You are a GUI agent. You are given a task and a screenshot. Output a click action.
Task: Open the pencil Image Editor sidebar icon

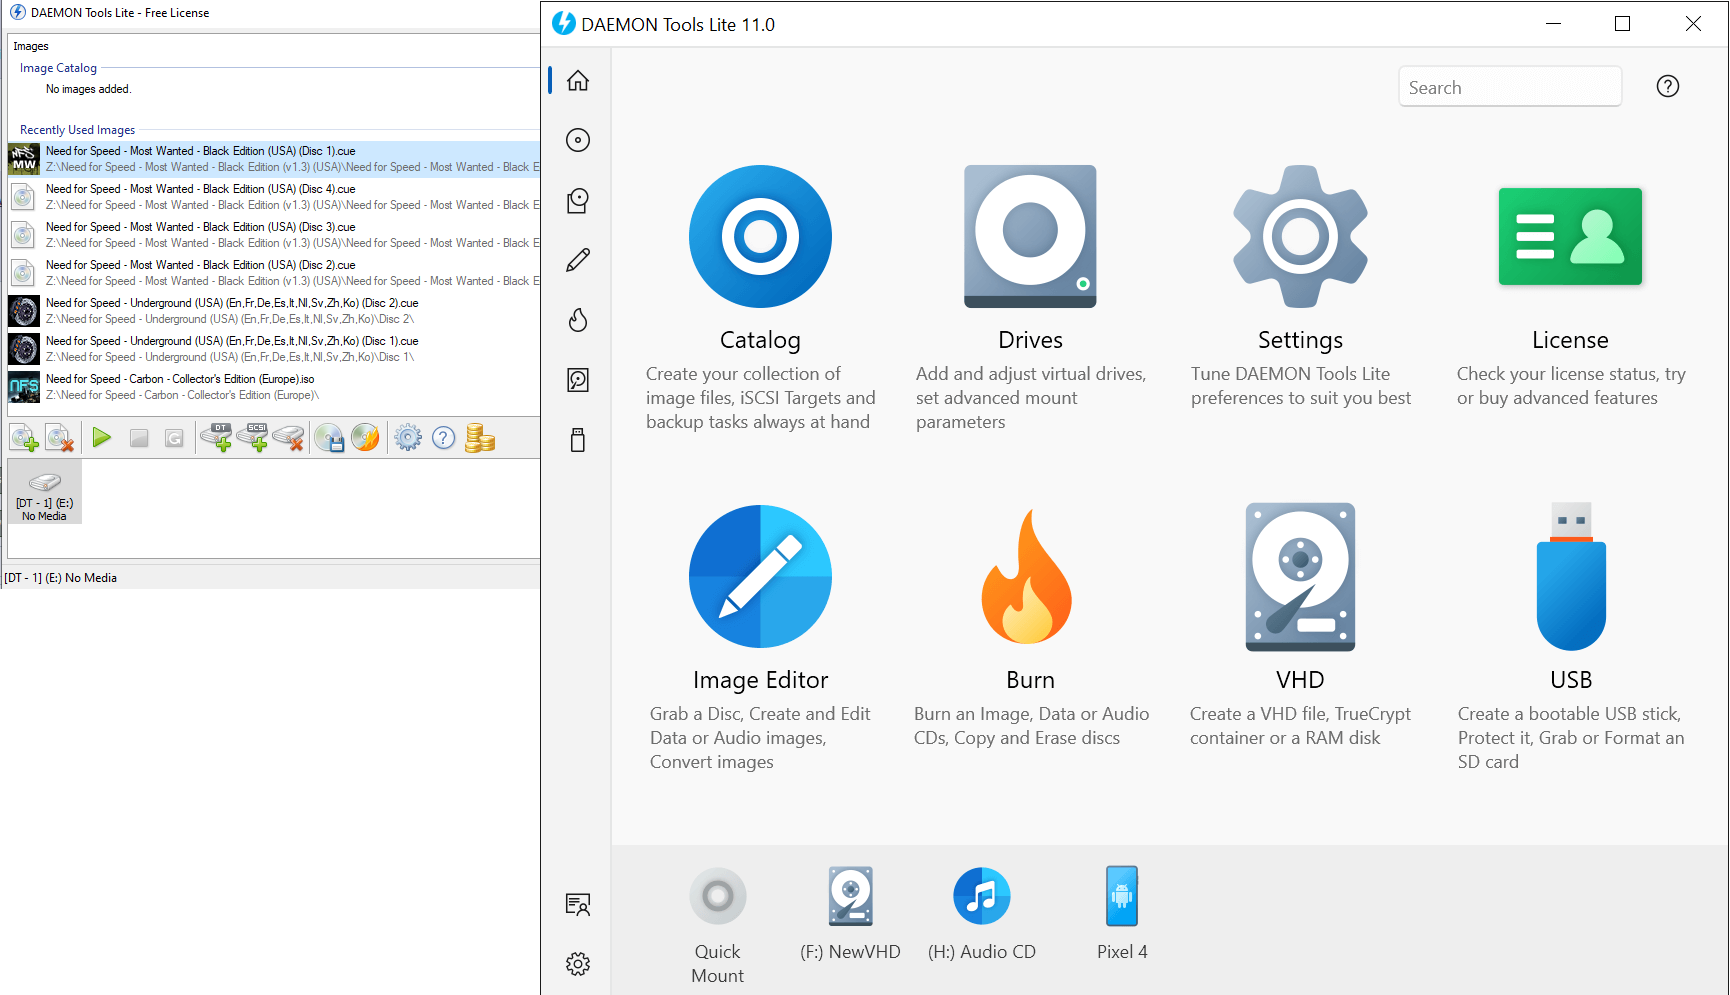578,260
